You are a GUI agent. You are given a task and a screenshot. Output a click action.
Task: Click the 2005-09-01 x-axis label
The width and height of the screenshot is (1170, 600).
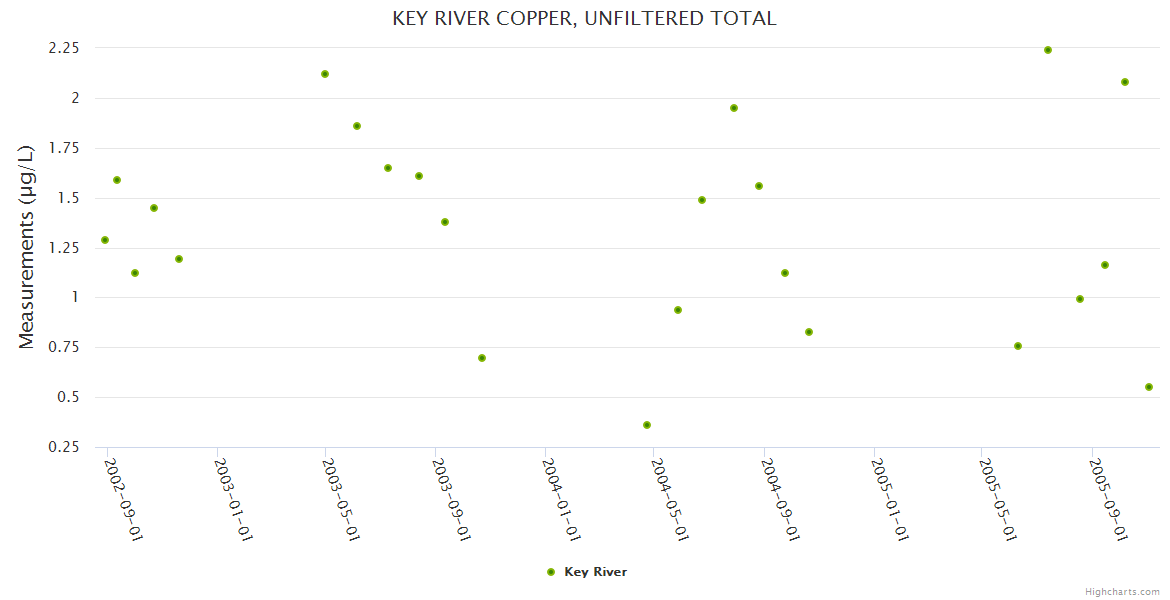click(1109, 498)
